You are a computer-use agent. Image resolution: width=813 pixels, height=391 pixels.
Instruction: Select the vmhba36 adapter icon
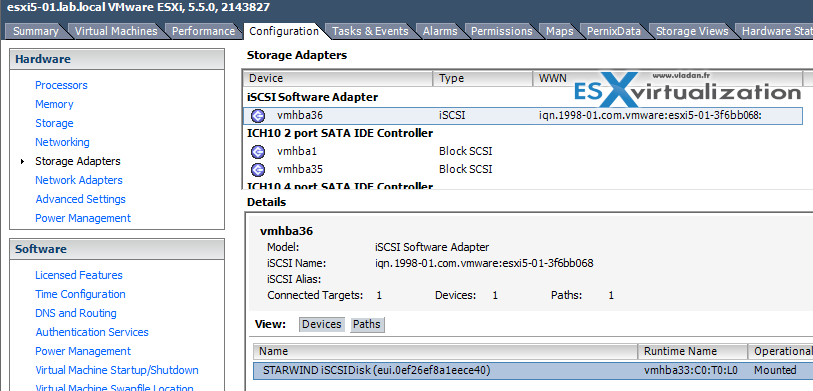click(x=258, y=116)
